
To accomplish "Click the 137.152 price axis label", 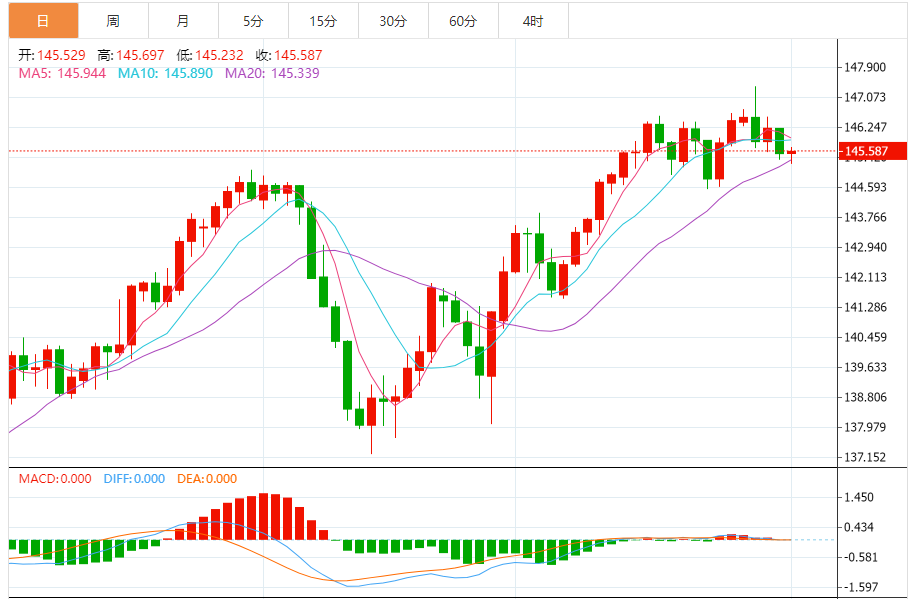I will click(865, 457).
